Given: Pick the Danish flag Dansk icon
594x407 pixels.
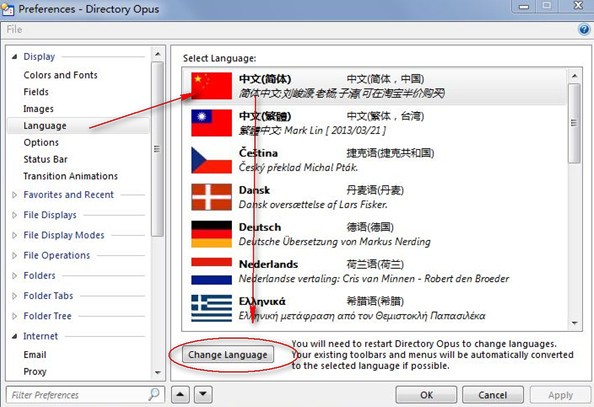Looking at the screenshot, I should point(211,197).
